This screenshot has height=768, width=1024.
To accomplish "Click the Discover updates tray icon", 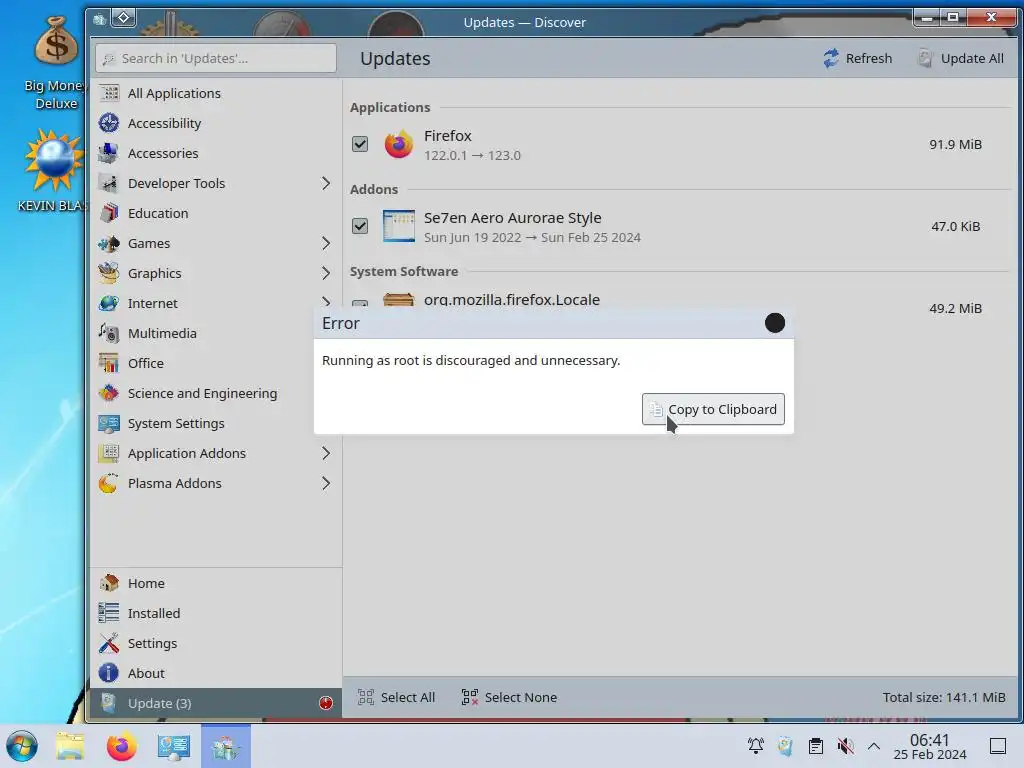I will click(x=786, y=746).
